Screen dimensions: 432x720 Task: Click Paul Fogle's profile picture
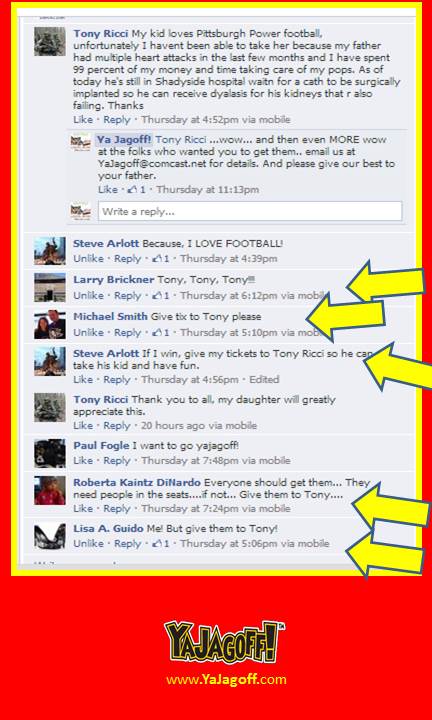pyautogui.click(x=50, y=453)
